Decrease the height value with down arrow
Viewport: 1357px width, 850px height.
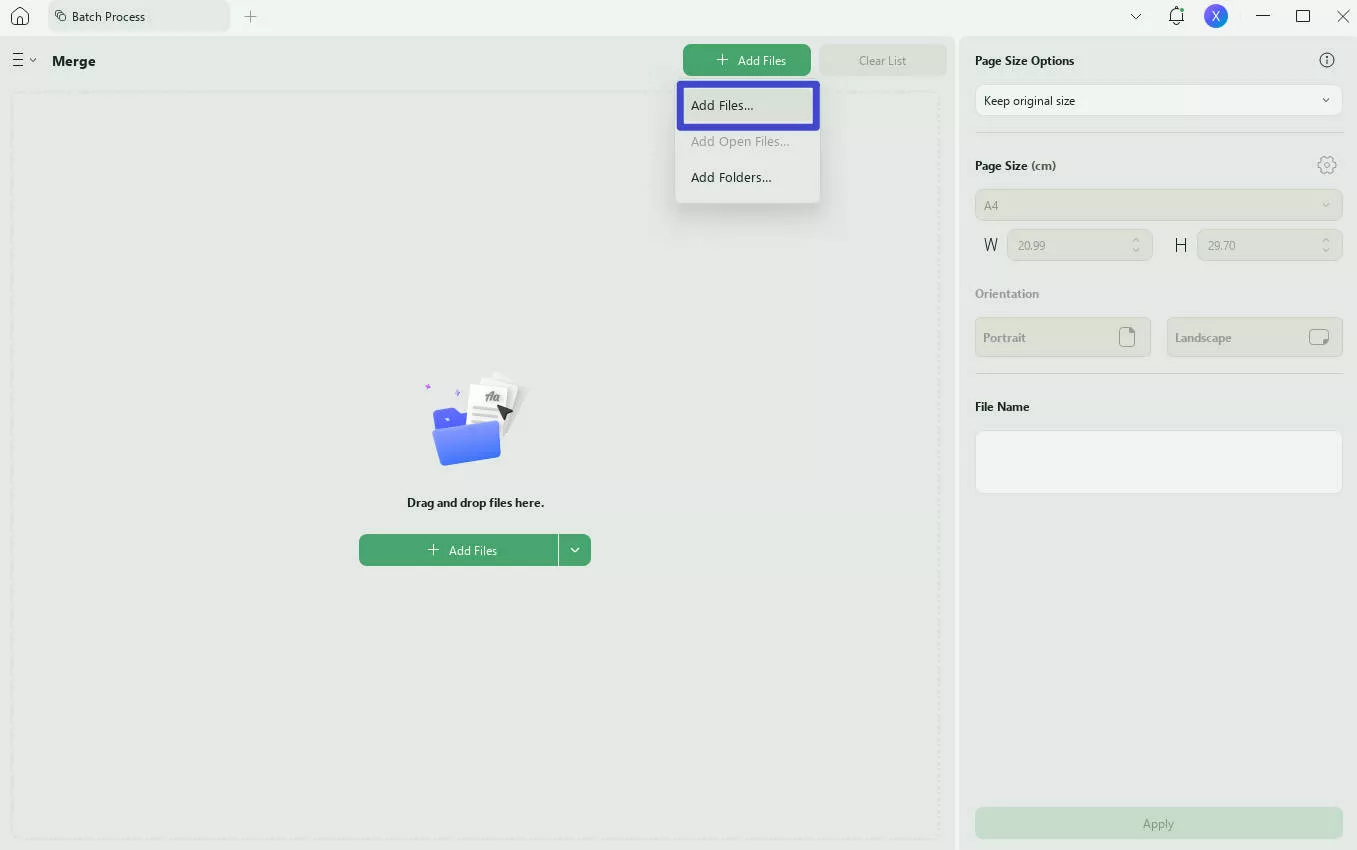[x=1326, y=250]
